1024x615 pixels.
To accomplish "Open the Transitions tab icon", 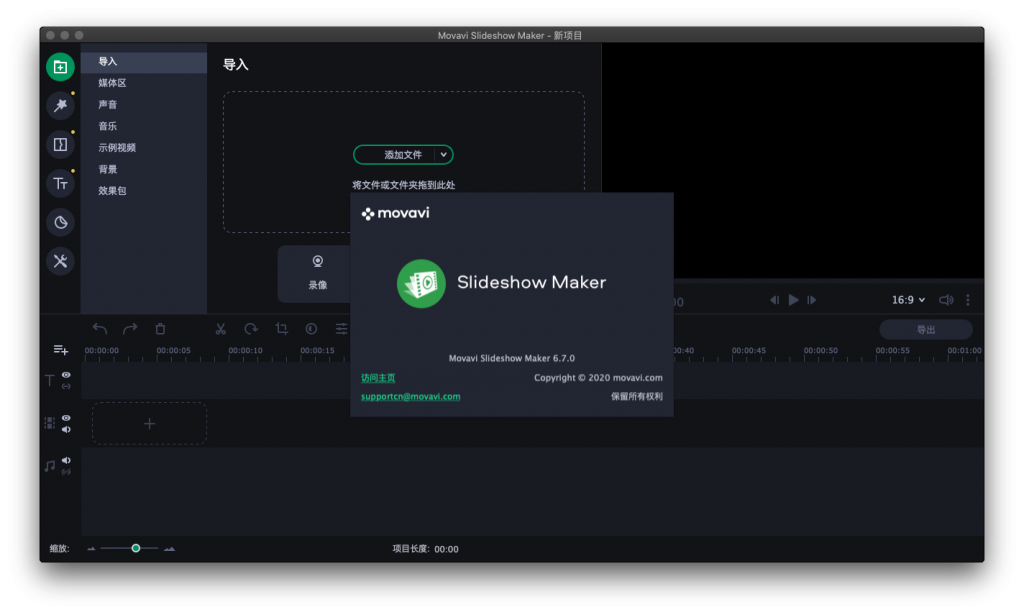I will (x=60, y=144).
